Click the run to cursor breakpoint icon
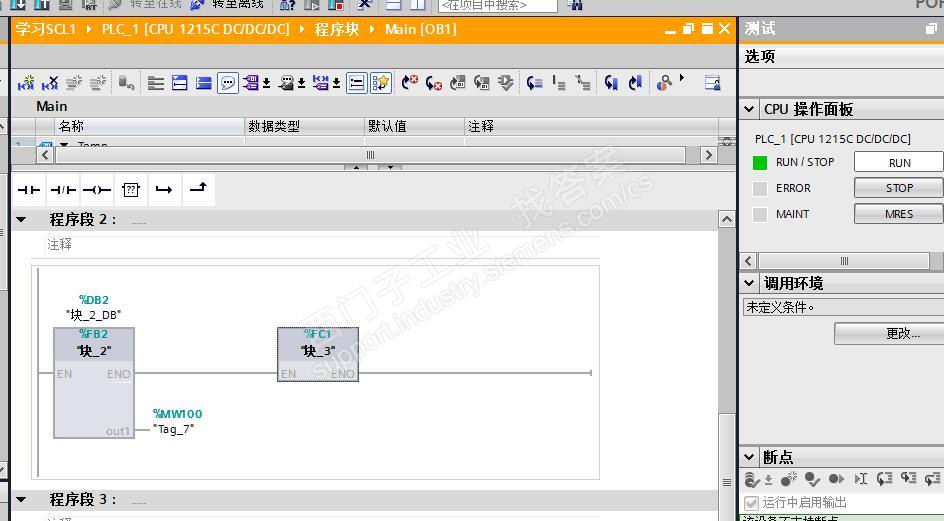944x521 pixels. [860, 479]
